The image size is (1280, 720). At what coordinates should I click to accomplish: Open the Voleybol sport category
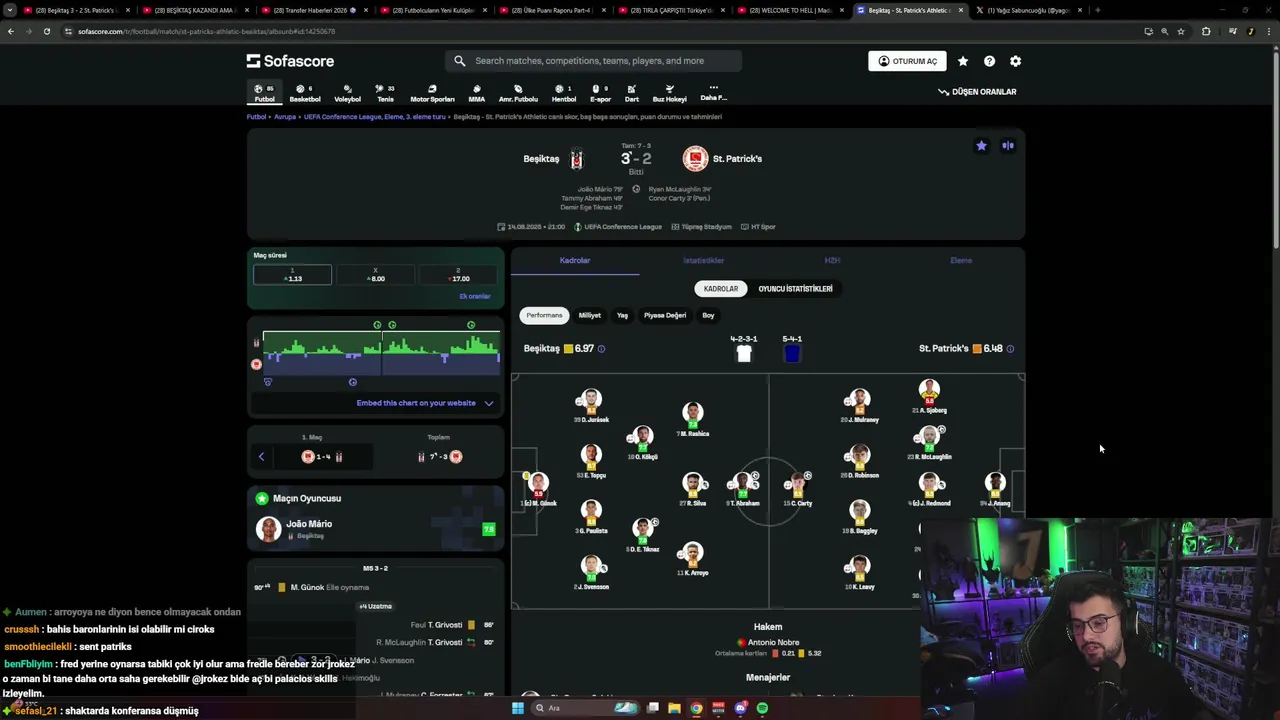[x=347, y=93]
